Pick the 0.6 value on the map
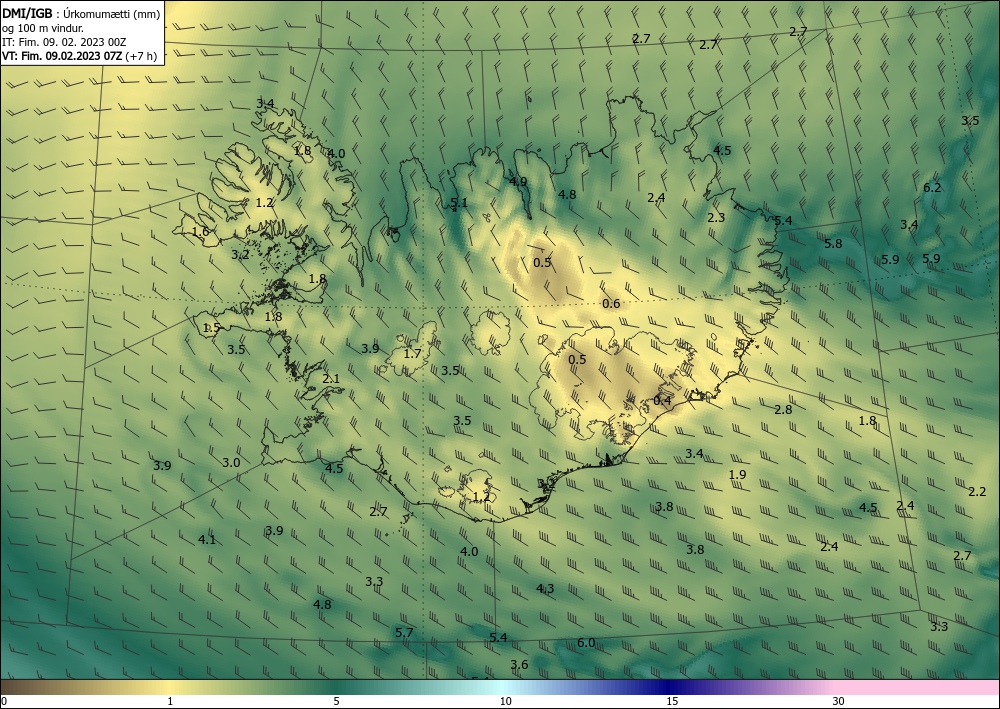Viewport: 1000px width, 709px height. tap(611, 303)
